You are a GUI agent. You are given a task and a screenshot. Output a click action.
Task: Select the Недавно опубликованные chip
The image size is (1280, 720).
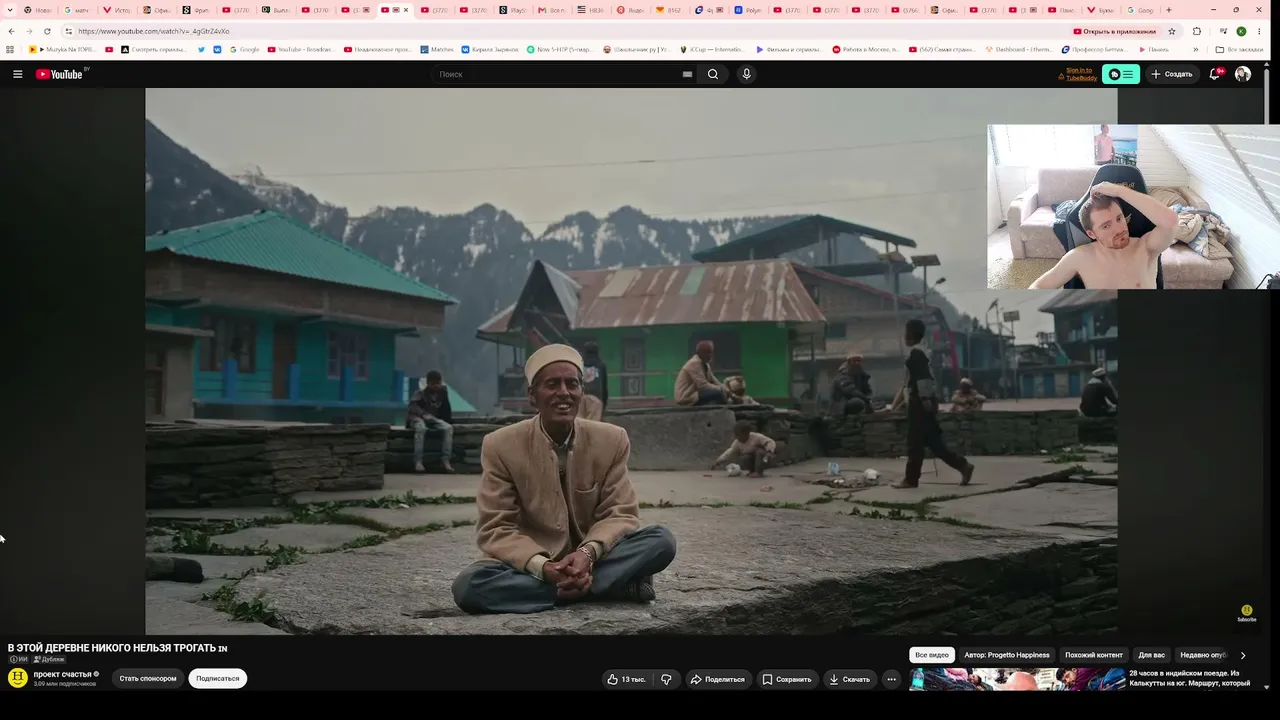coord(1203,655)
